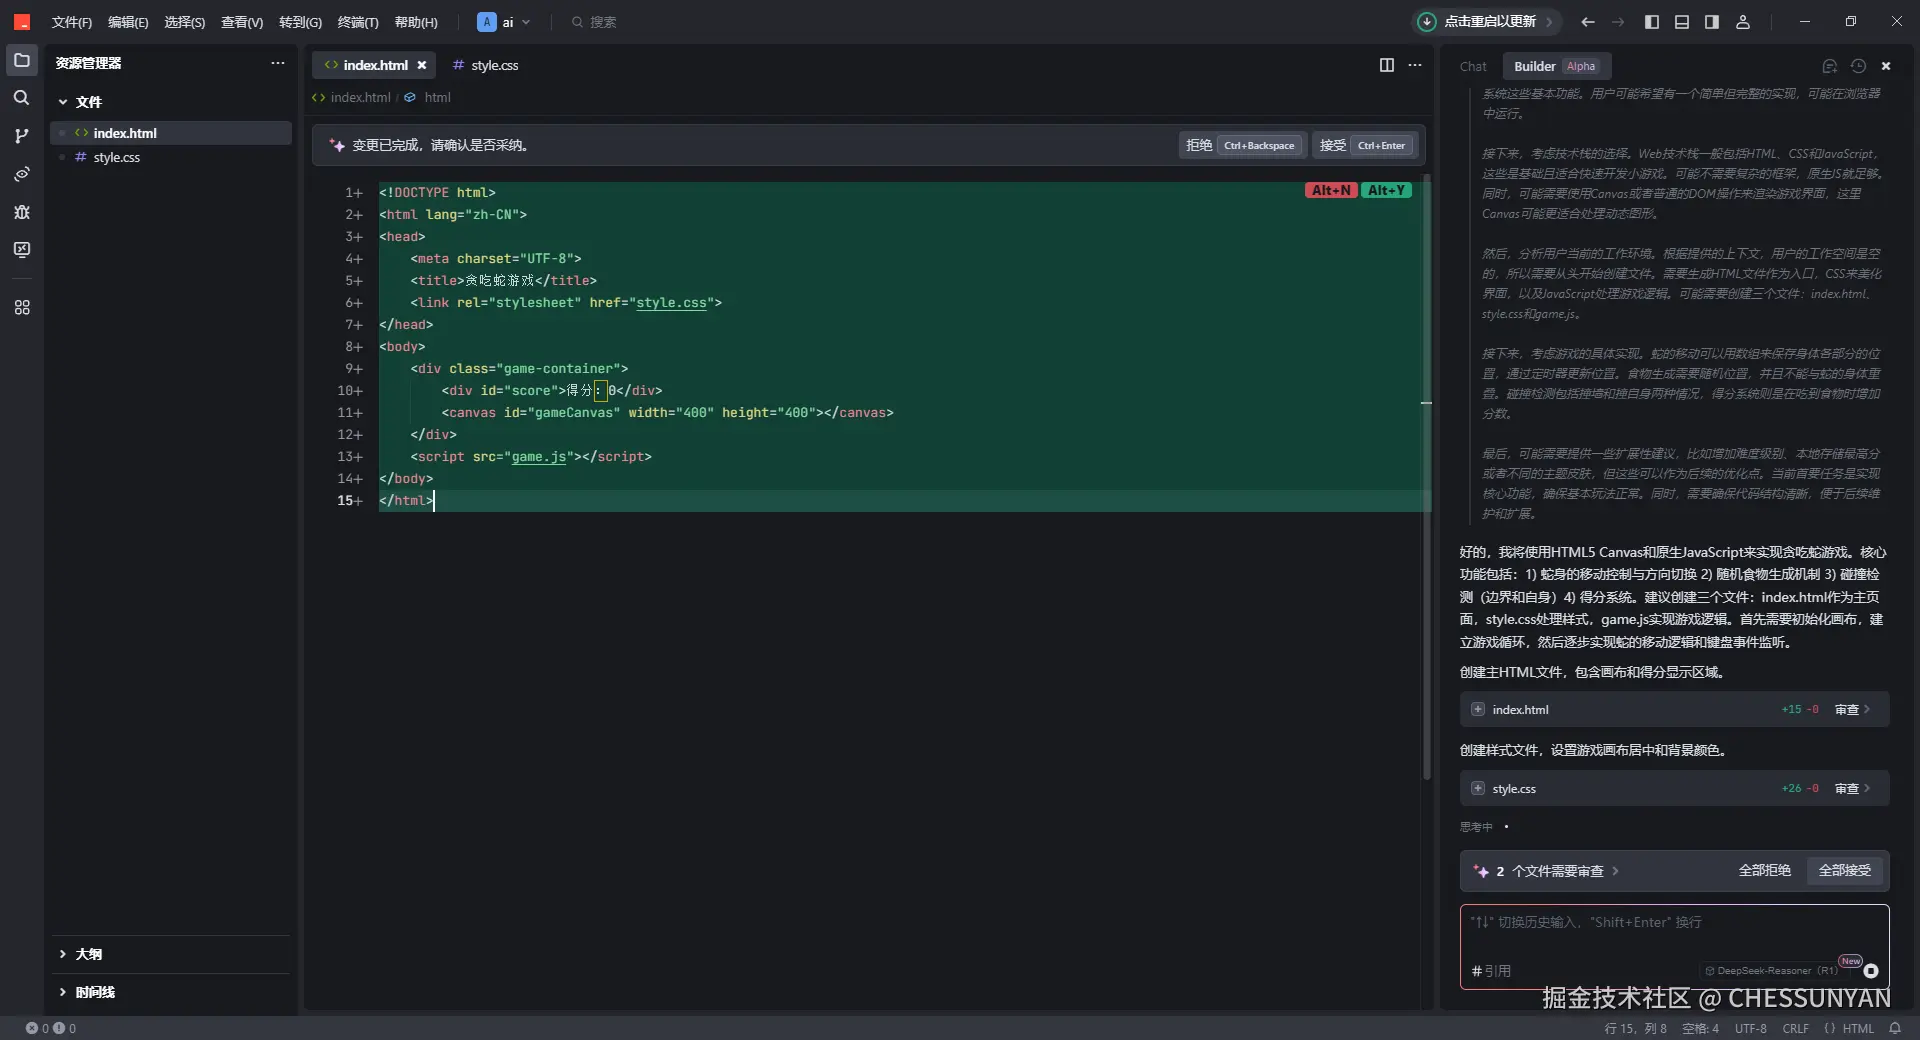The height and width of the screenshot is (1040, 1920).
Task: Open notifications bell in status bar
Action: [1895, 1028]
